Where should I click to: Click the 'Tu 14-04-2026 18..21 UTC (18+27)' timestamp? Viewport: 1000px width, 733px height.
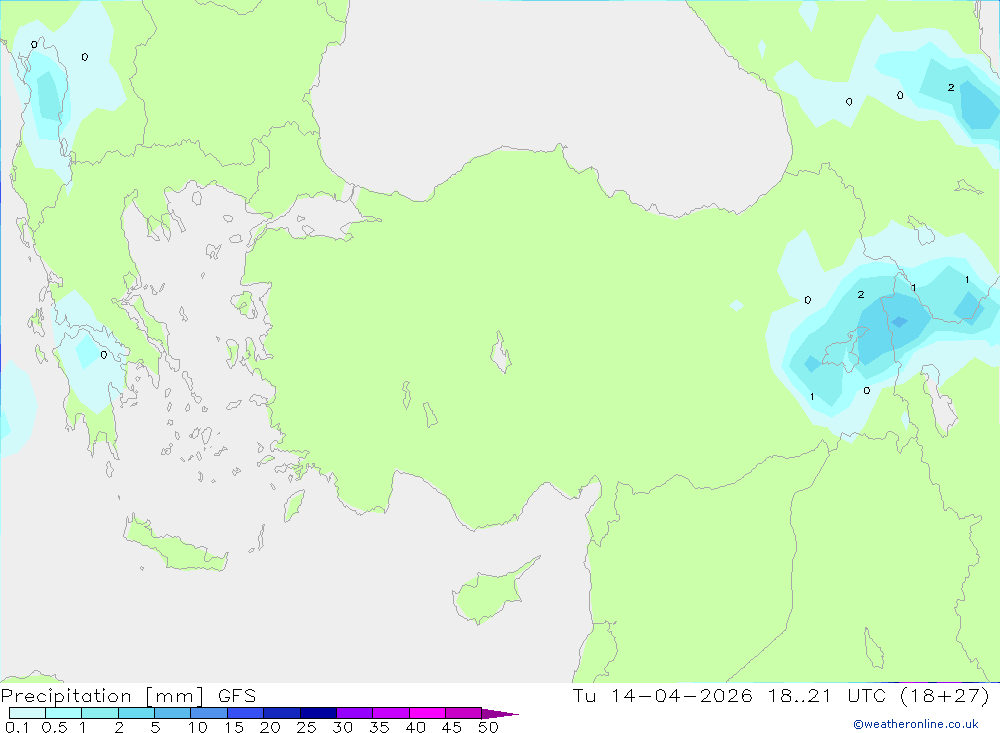[x=781, y=696]
